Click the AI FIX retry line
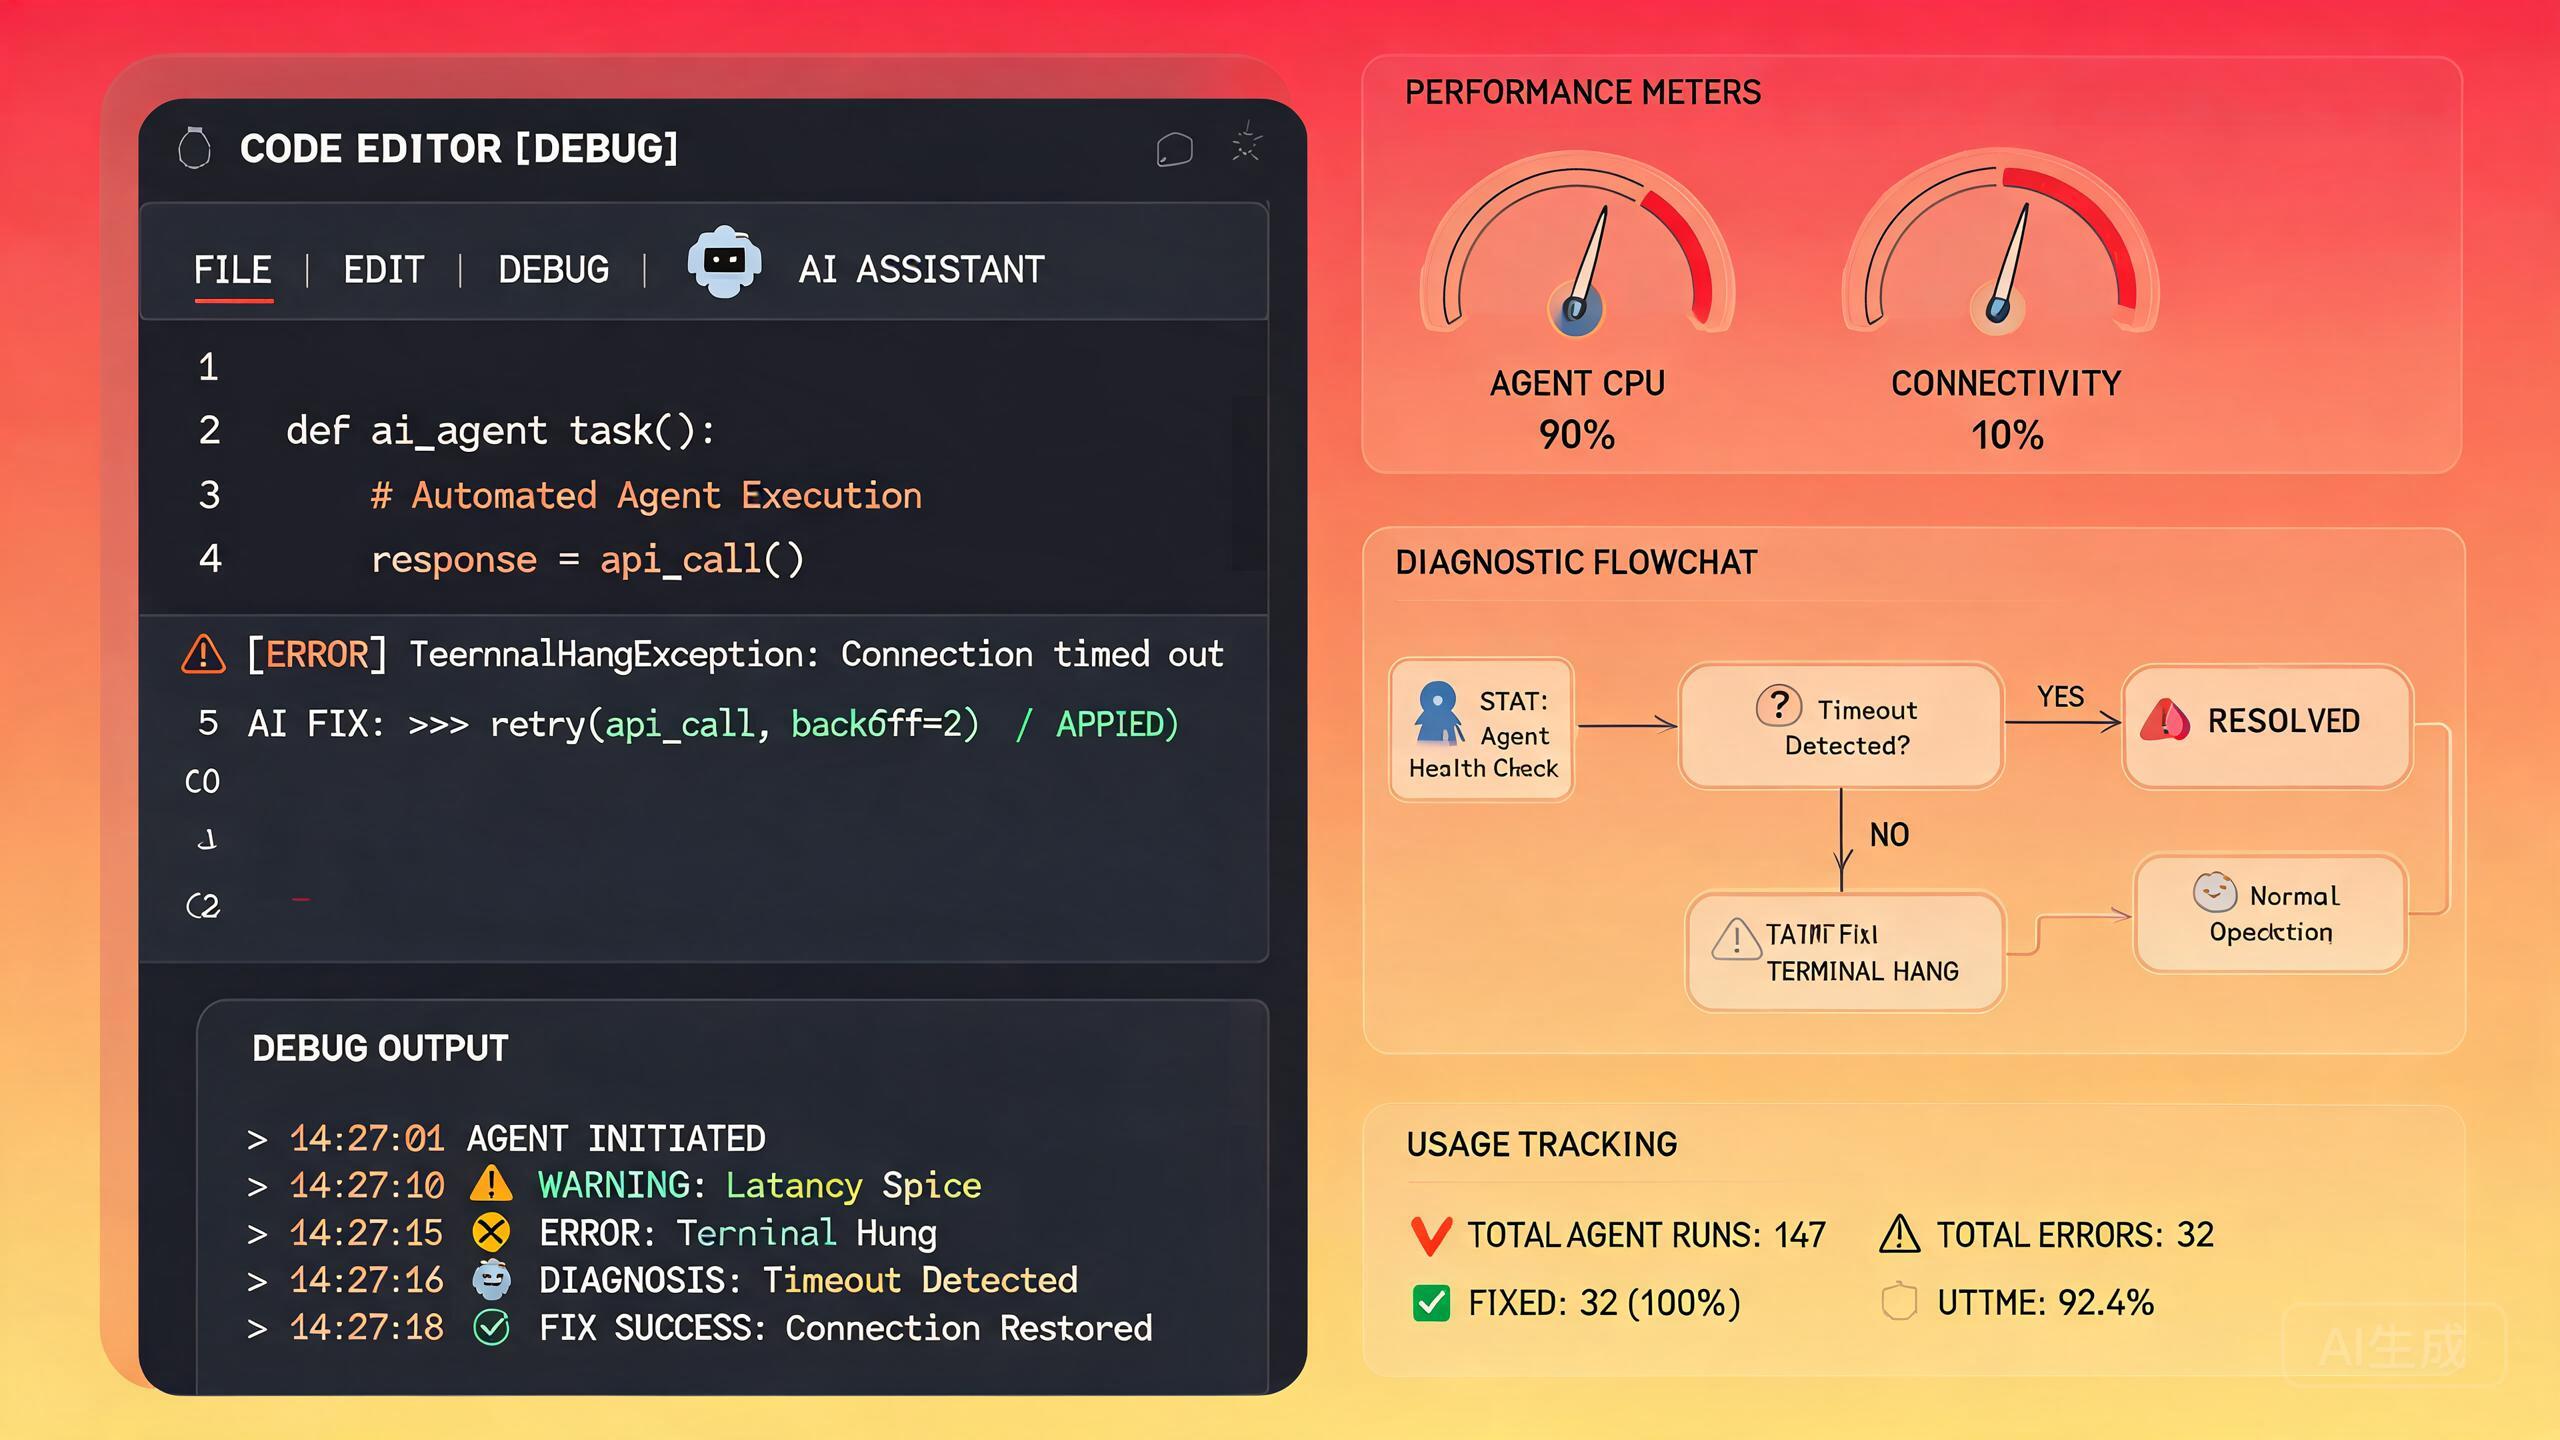This screenshot has width=2560, height=1440. pos(713,724)
